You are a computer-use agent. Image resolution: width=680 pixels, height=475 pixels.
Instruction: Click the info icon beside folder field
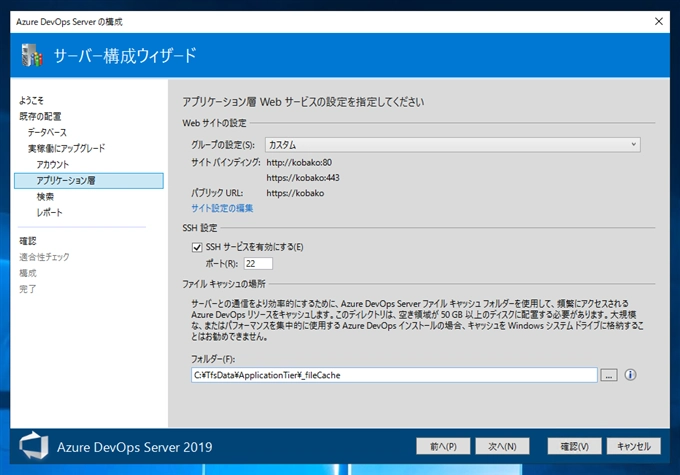coord(630,375)
